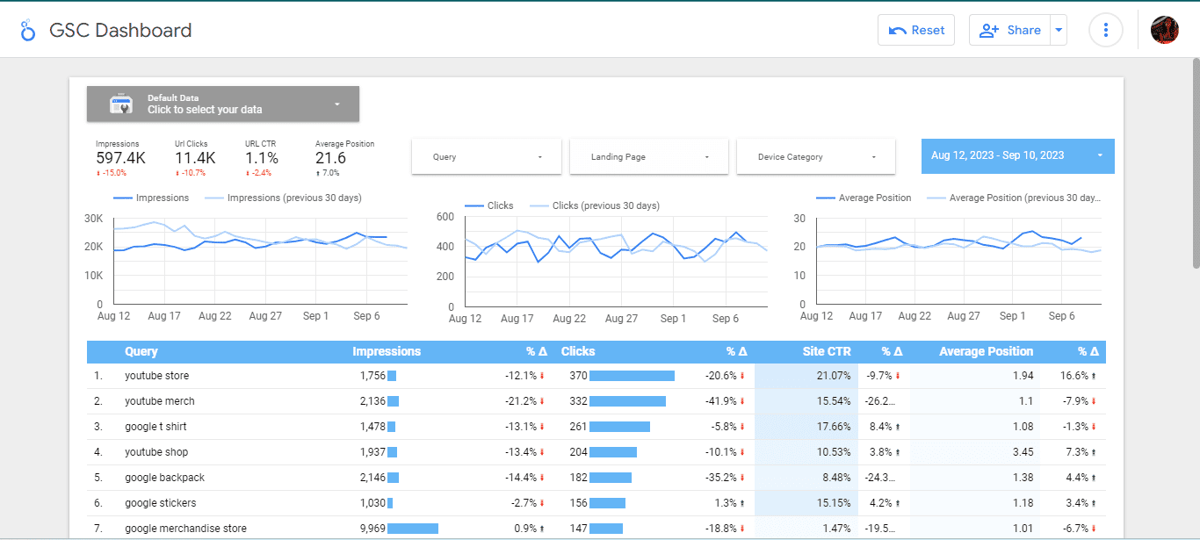Click the Average Position scorecard 21.6
Screen dimensions: 1200x540
pyautogui.click(x=344, y=158)
